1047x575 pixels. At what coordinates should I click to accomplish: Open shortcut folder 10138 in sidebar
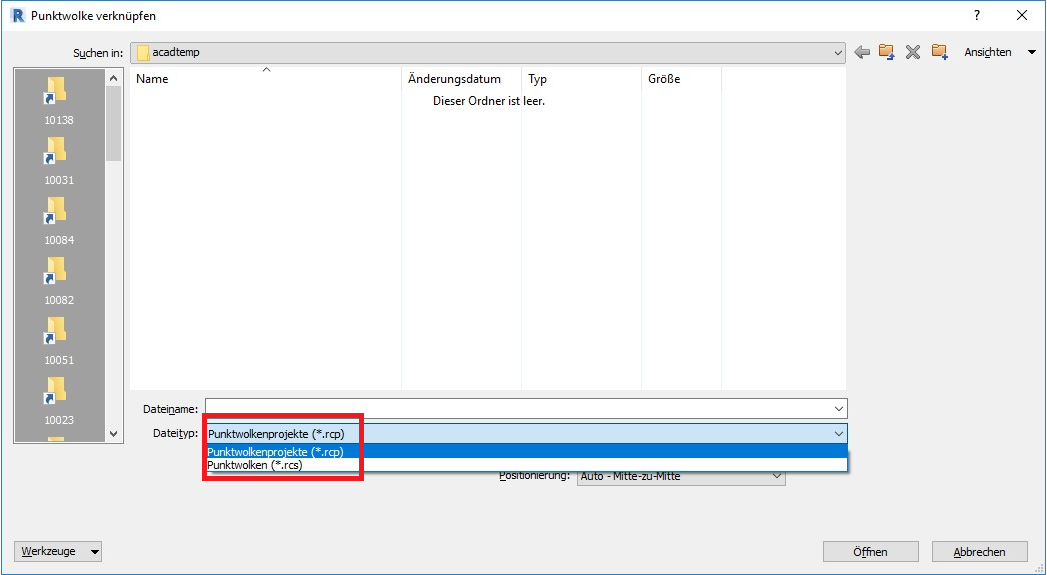click(58, 102)
